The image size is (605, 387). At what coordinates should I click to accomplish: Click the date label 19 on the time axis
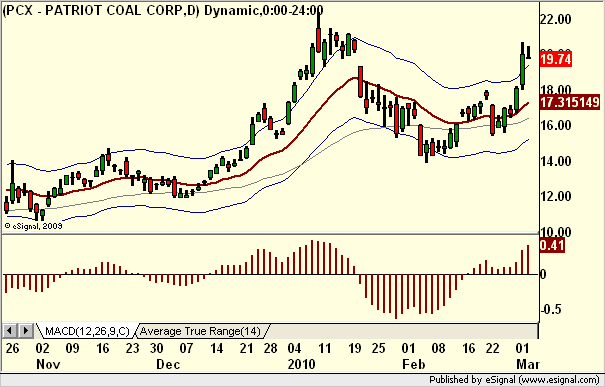pos(355,348)
